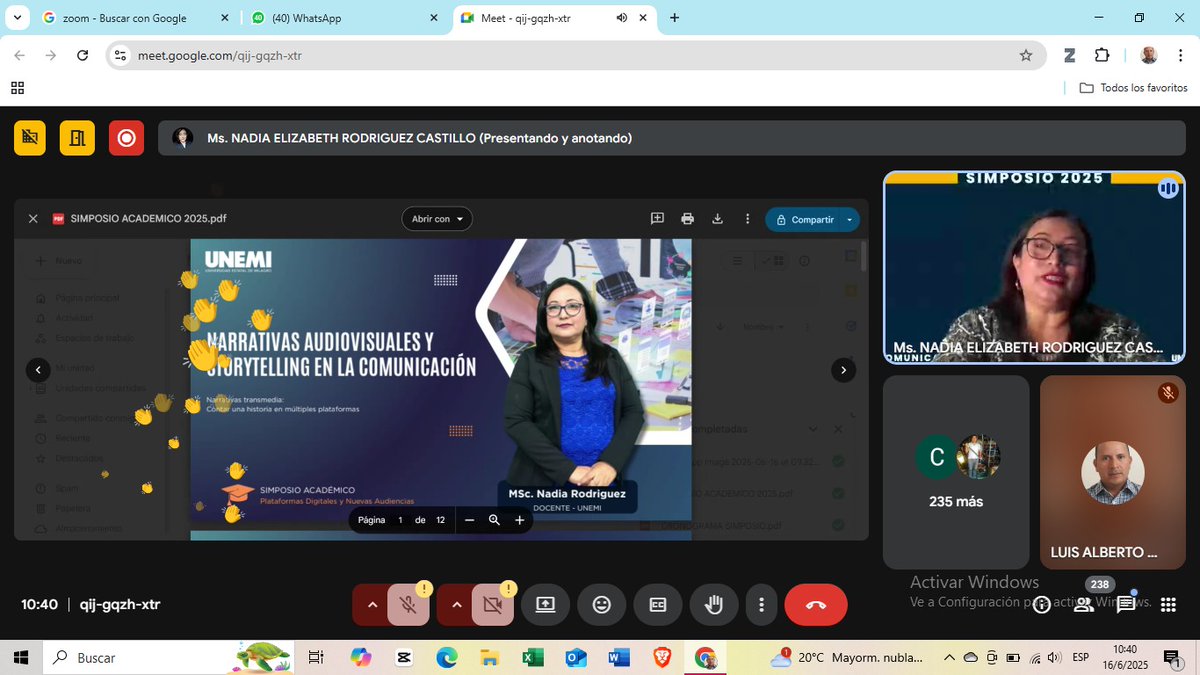The height and width of the screenshot is (675, 1200).
Task: Open the 'Abrir con' dropdown
Action: 437,219
